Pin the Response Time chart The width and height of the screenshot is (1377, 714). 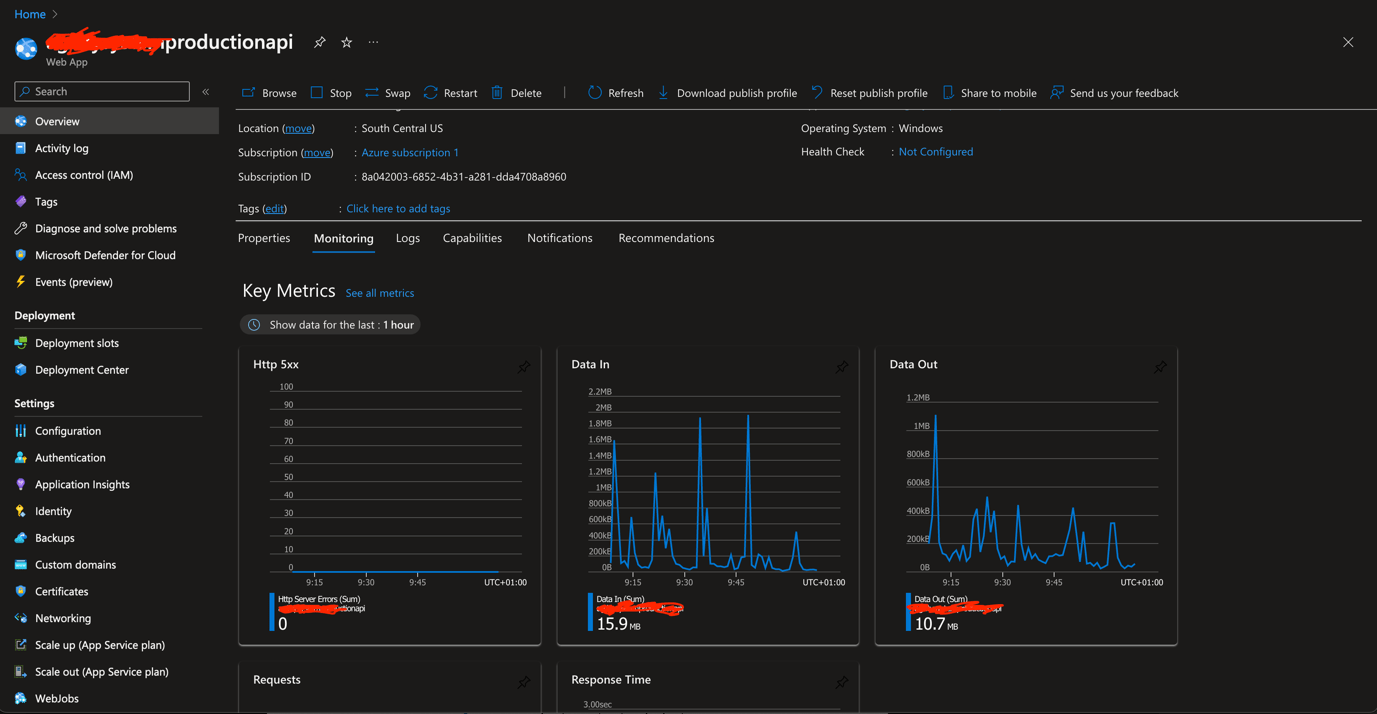842,682
